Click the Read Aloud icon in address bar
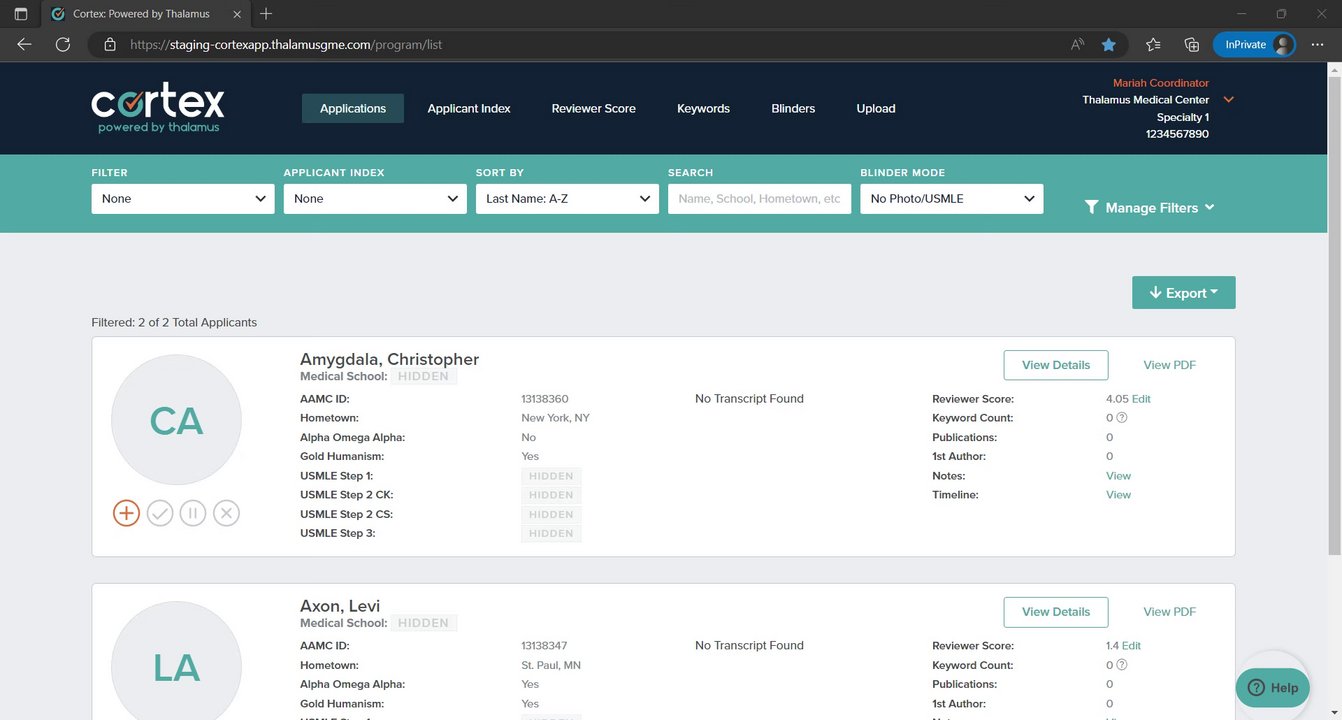This screenshot has width=1342, height=720. click(1077, 44)
